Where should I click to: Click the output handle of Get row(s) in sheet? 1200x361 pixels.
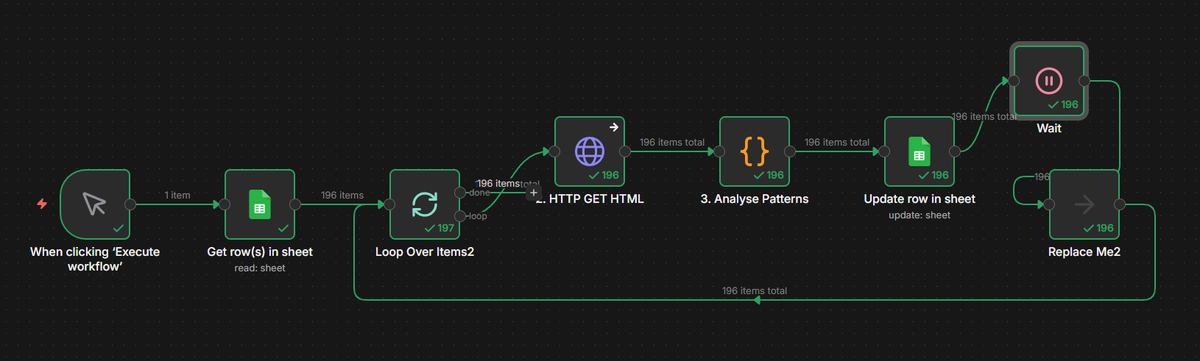[295, 204]
